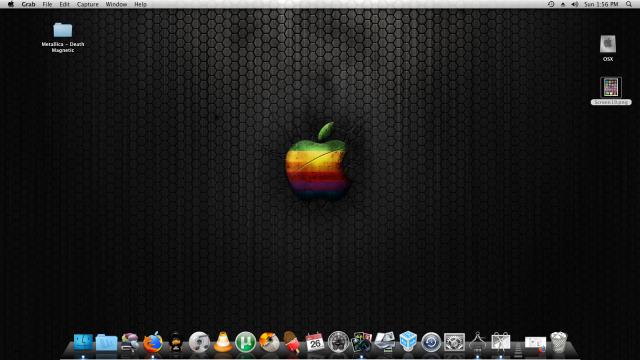Click the Sun 1:56 PM clock
Viewport: 640px width, 360px height.
(601, 4)
